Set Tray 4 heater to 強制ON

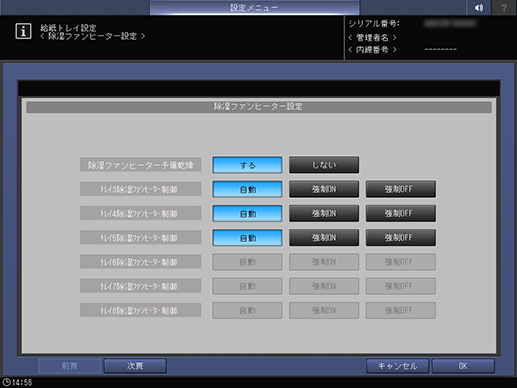point(324,214)
